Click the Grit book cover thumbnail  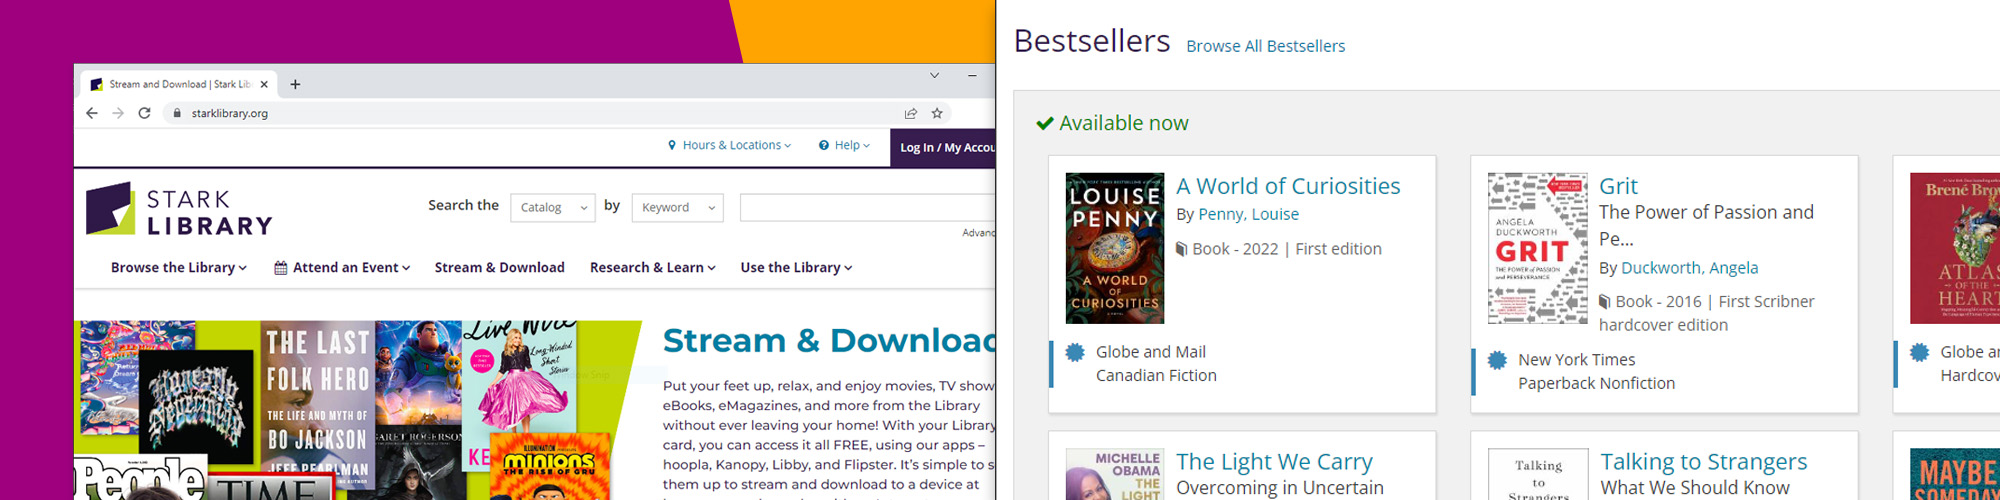point(1538,248)
